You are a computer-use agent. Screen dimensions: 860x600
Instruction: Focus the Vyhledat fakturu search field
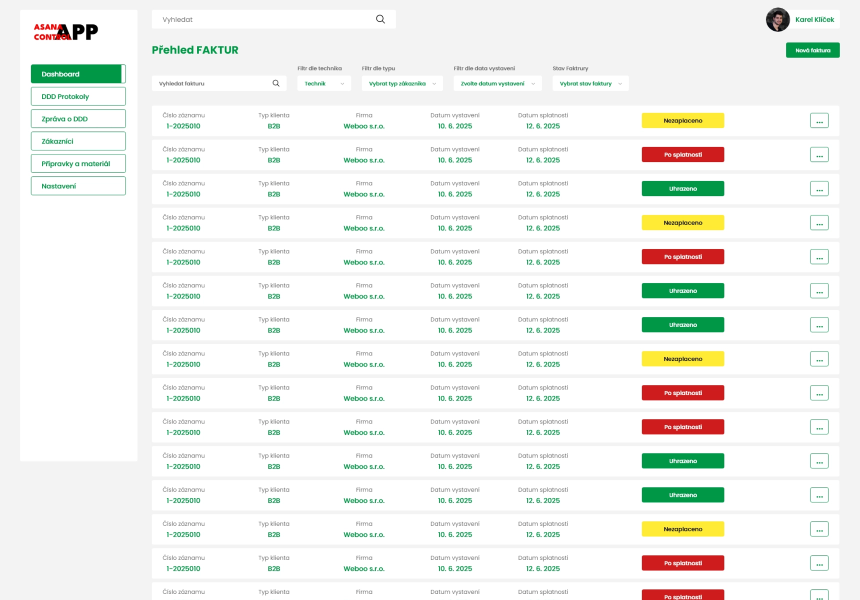[x=210, y=84]
